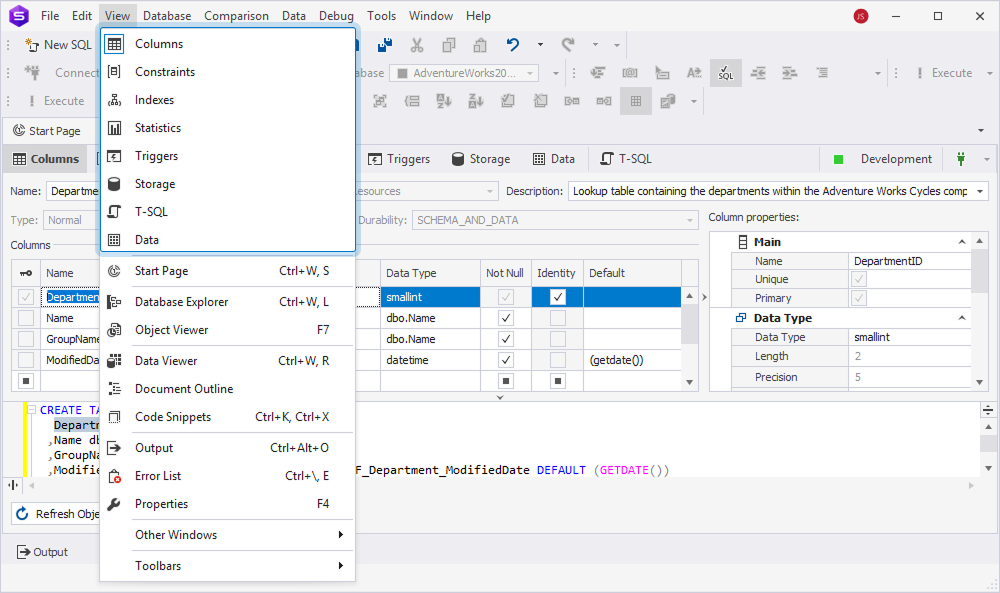Viewport: 1000px width, 593px height.
Task: Click the chart with lock toolbar icon
Action: pyautogui.click(x=668, y=101)
